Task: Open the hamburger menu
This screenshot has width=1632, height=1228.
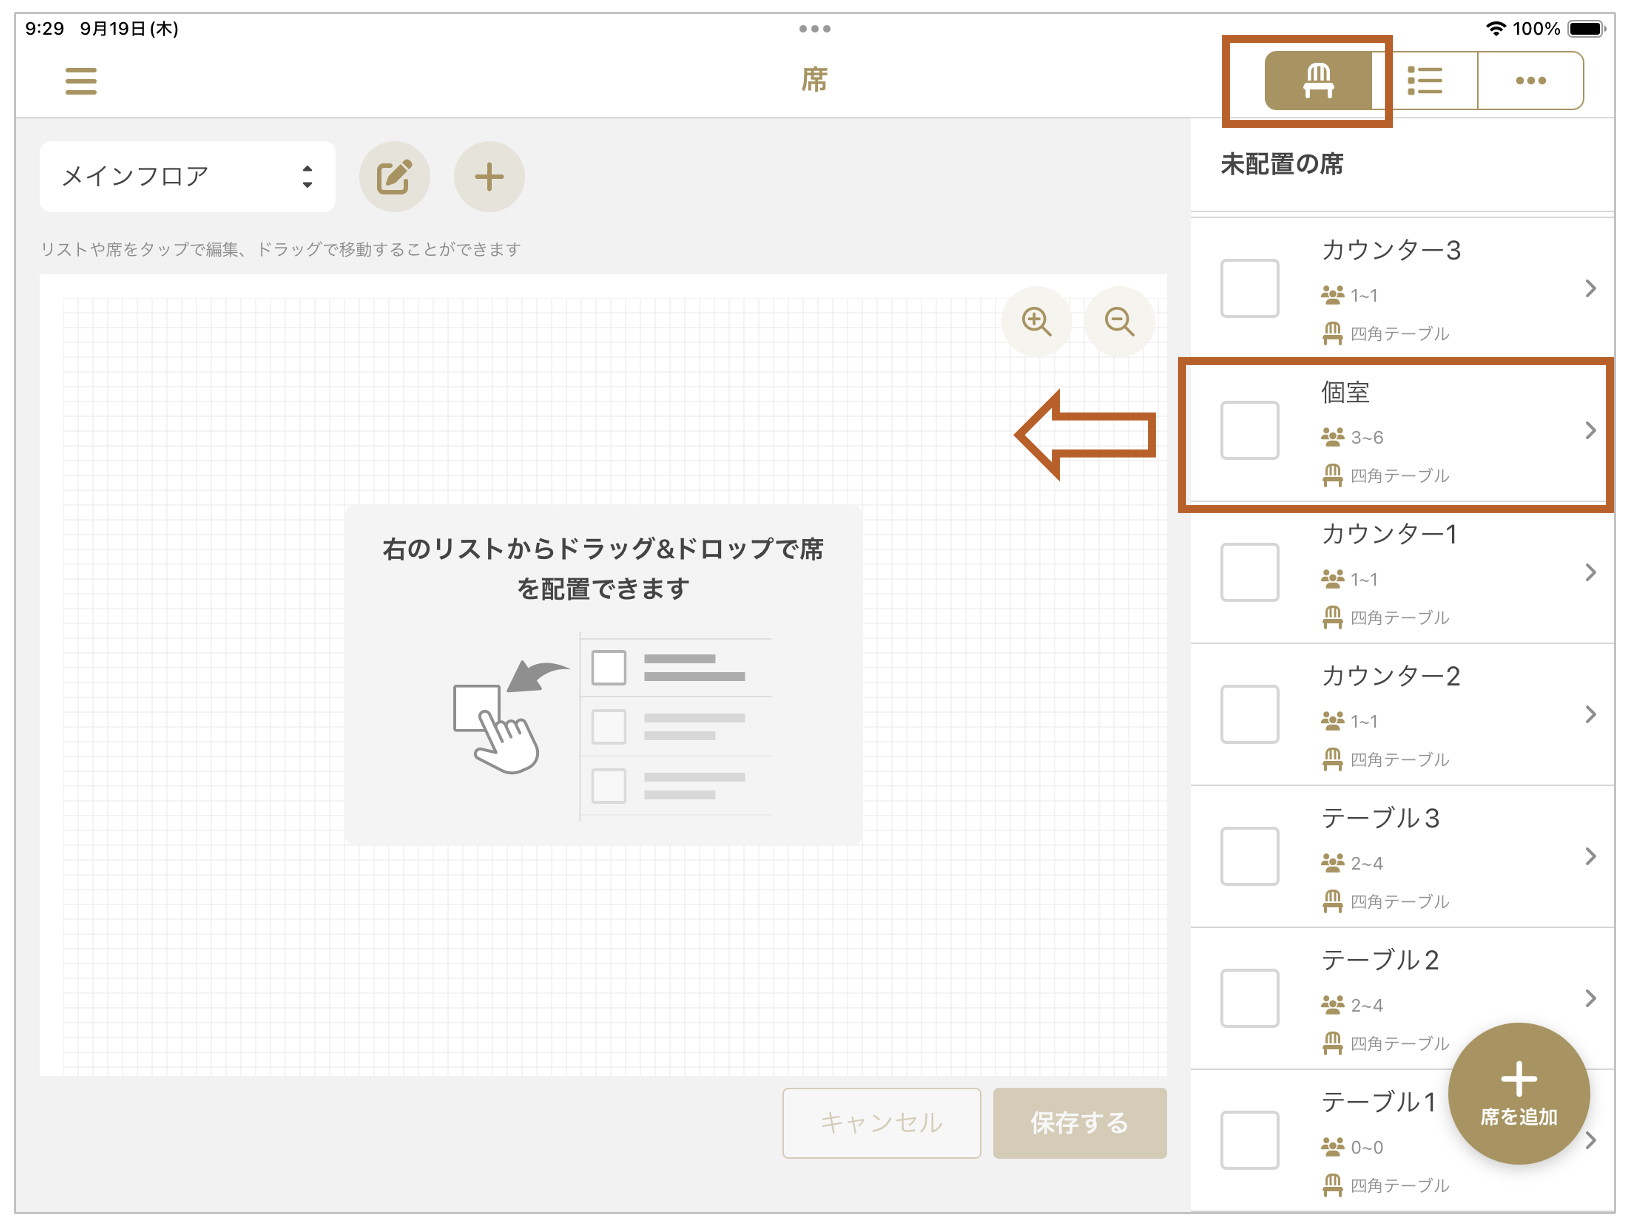Action: [81, 81]
